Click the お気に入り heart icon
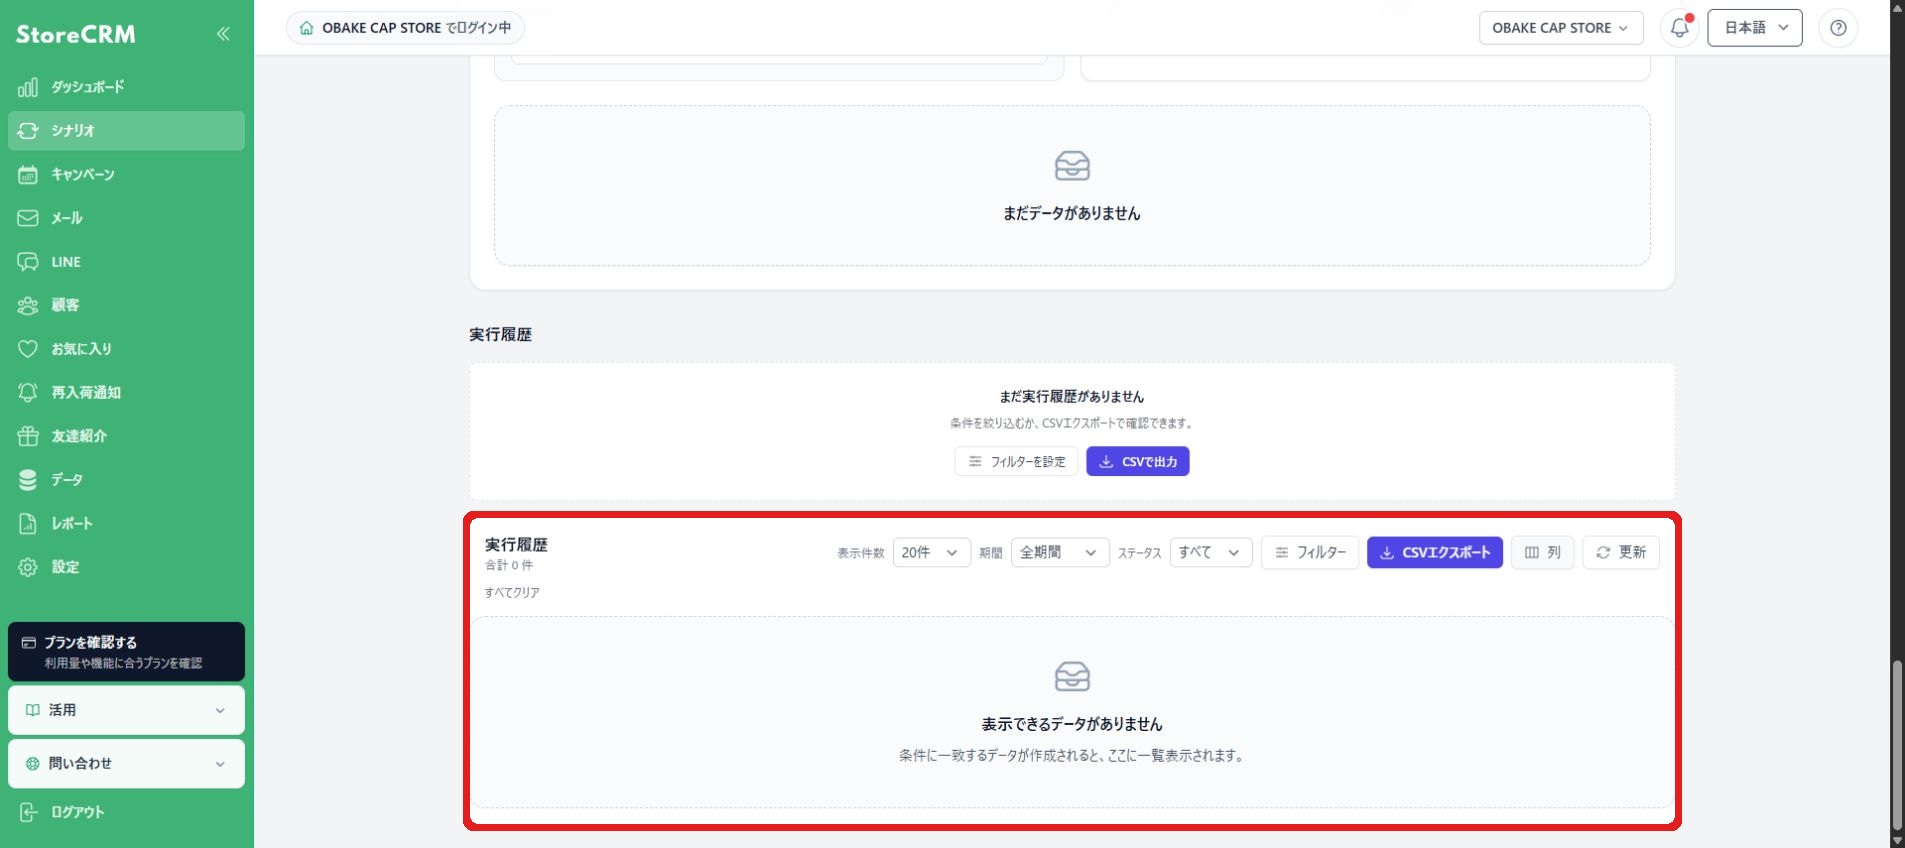 (x=28, y=349)
